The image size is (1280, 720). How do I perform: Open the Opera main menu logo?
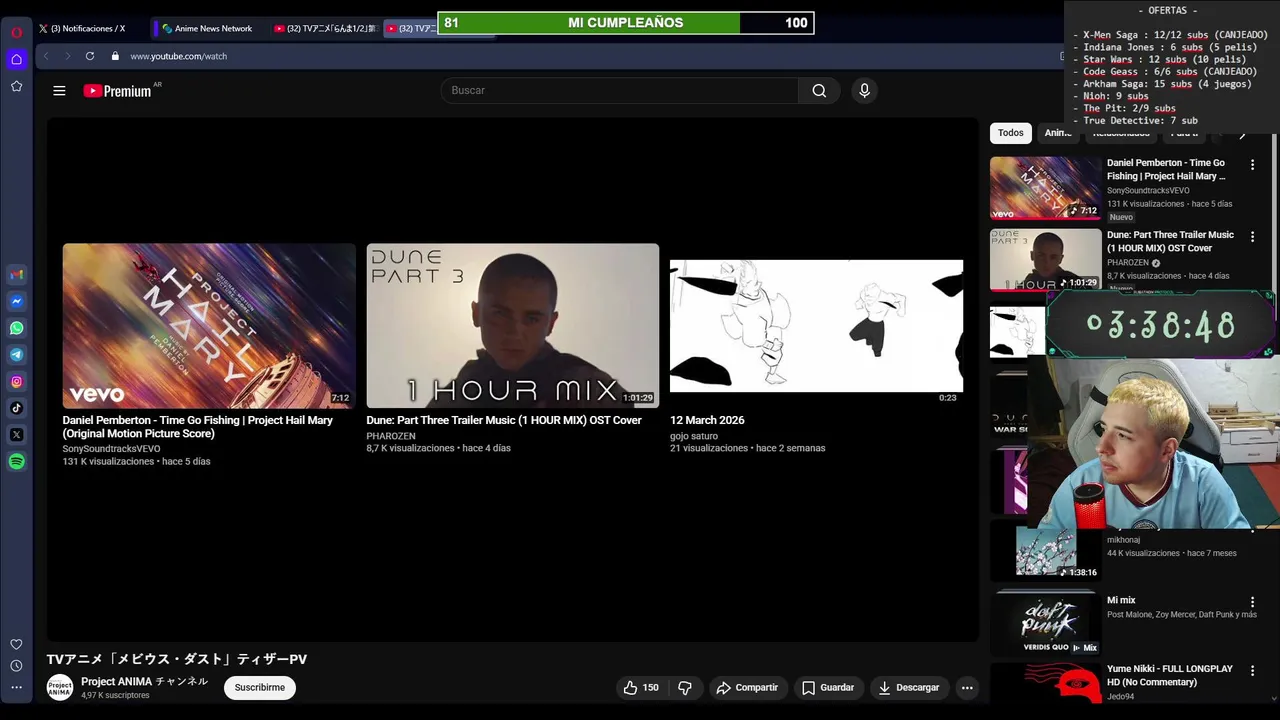tap(16, 32)
